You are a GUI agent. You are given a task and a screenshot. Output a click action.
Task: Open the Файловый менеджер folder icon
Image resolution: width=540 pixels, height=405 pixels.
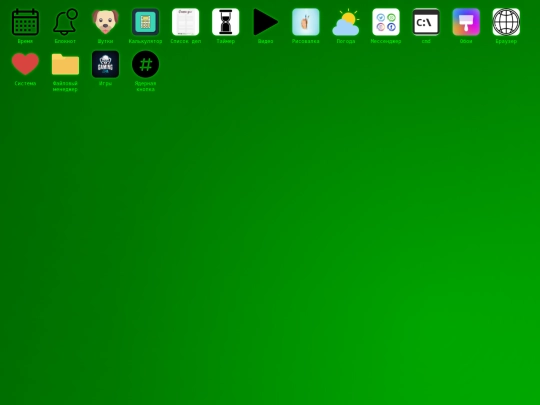tap(65, 64)
